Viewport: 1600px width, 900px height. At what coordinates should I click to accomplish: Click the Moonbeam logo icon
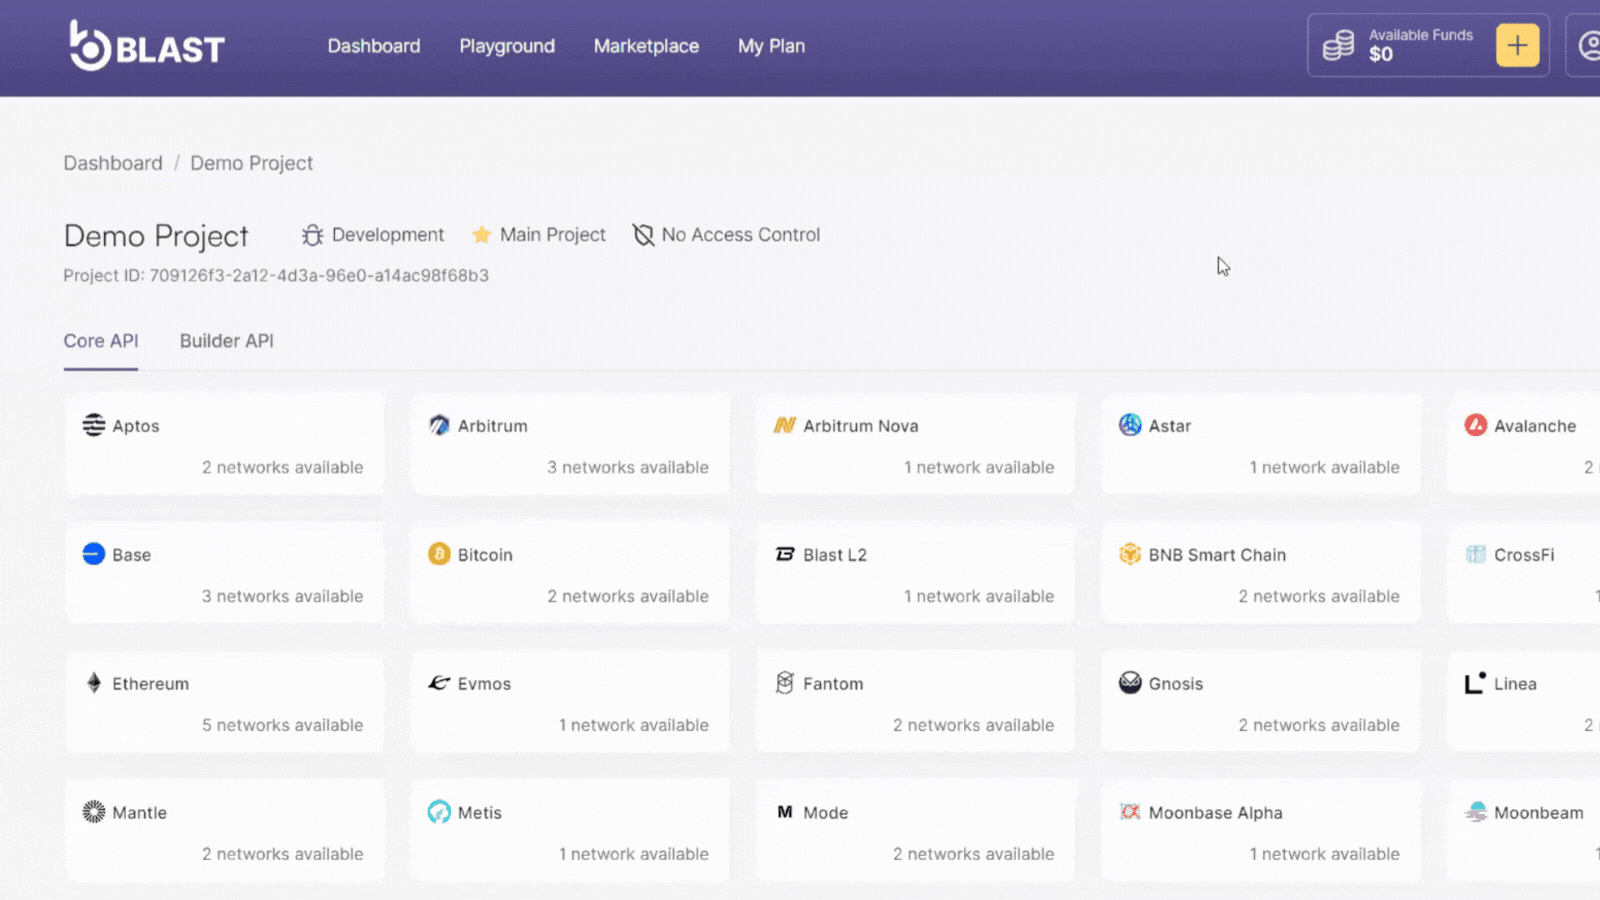tap(1476, 812)
